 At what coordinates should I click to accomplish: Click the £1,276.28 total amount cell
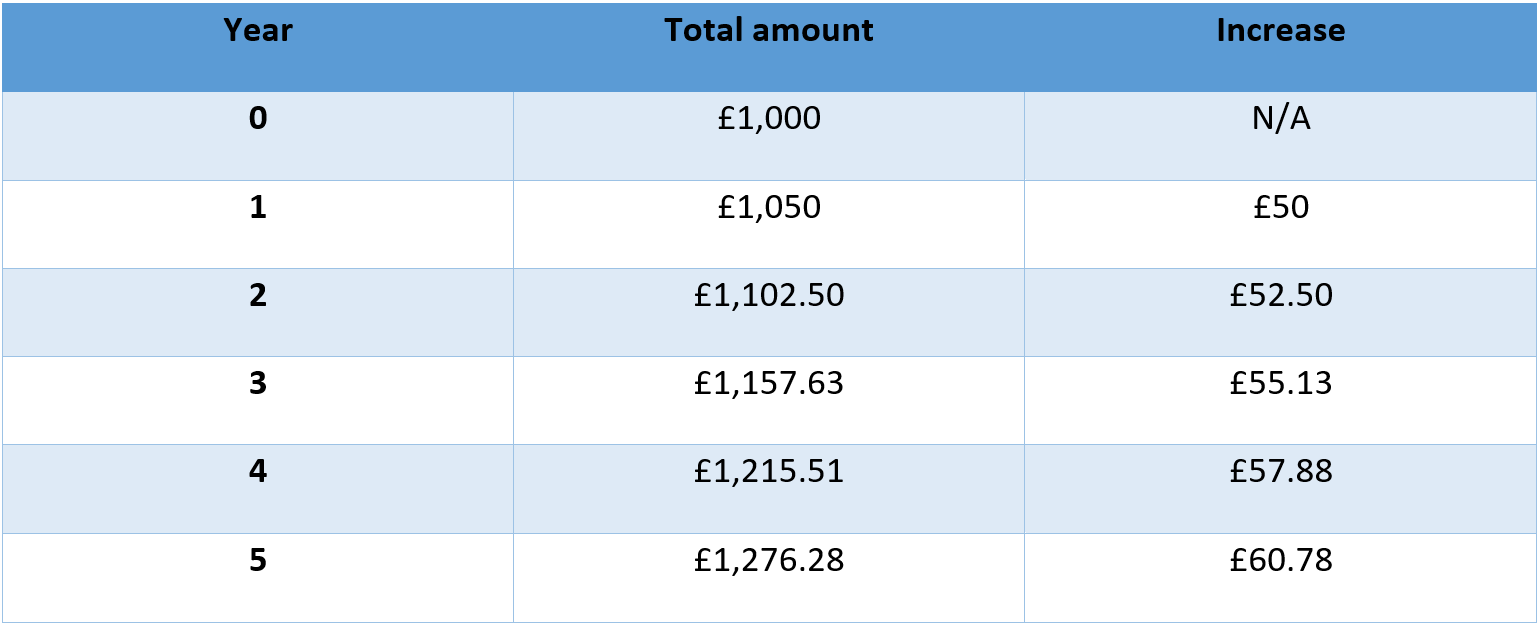(769, 578)
